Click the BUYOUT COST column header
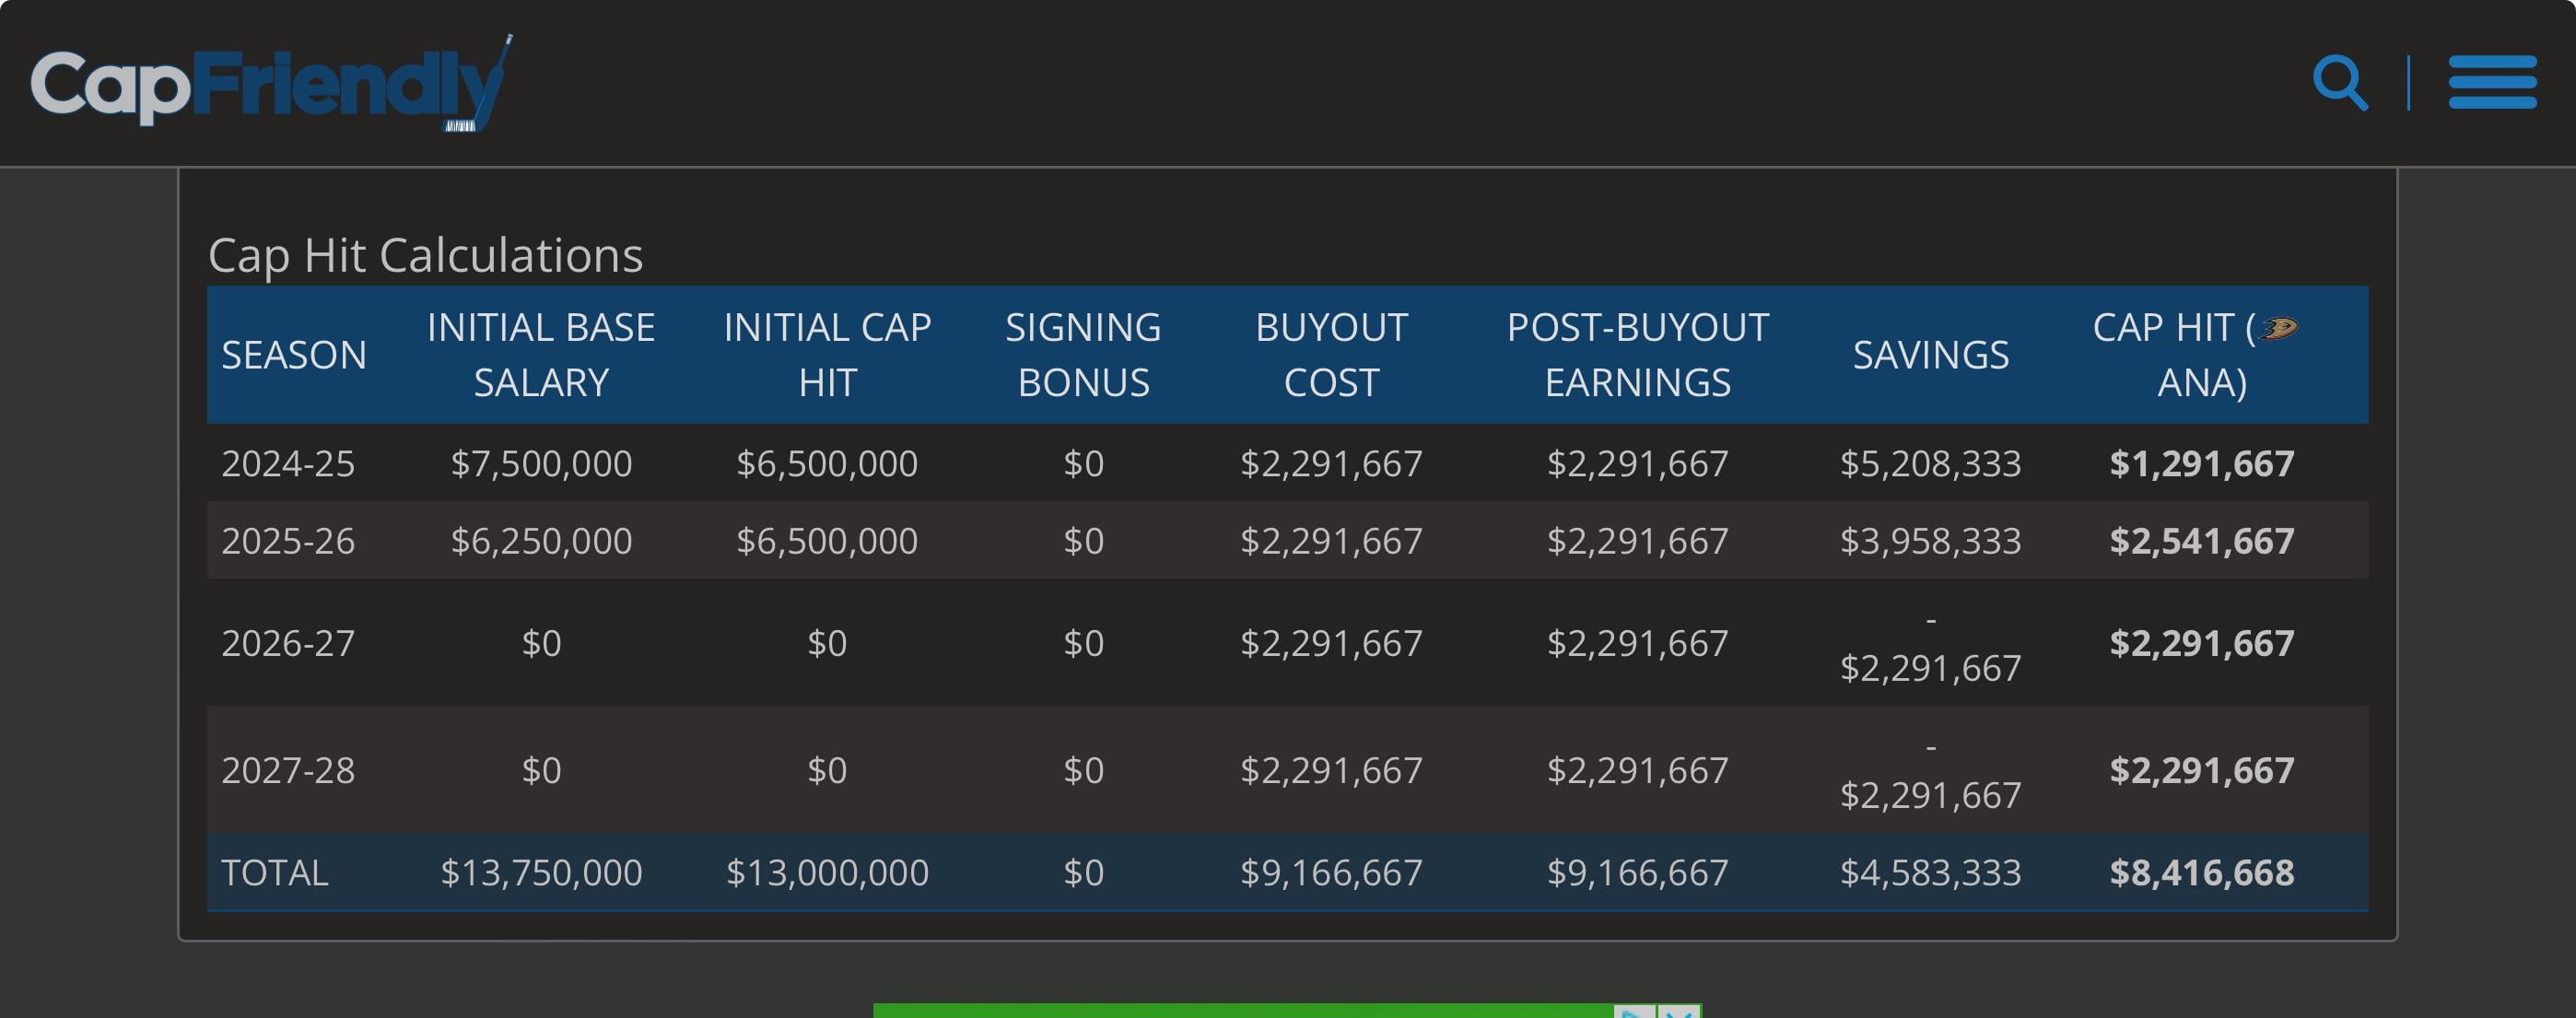 coord(1331,355)
